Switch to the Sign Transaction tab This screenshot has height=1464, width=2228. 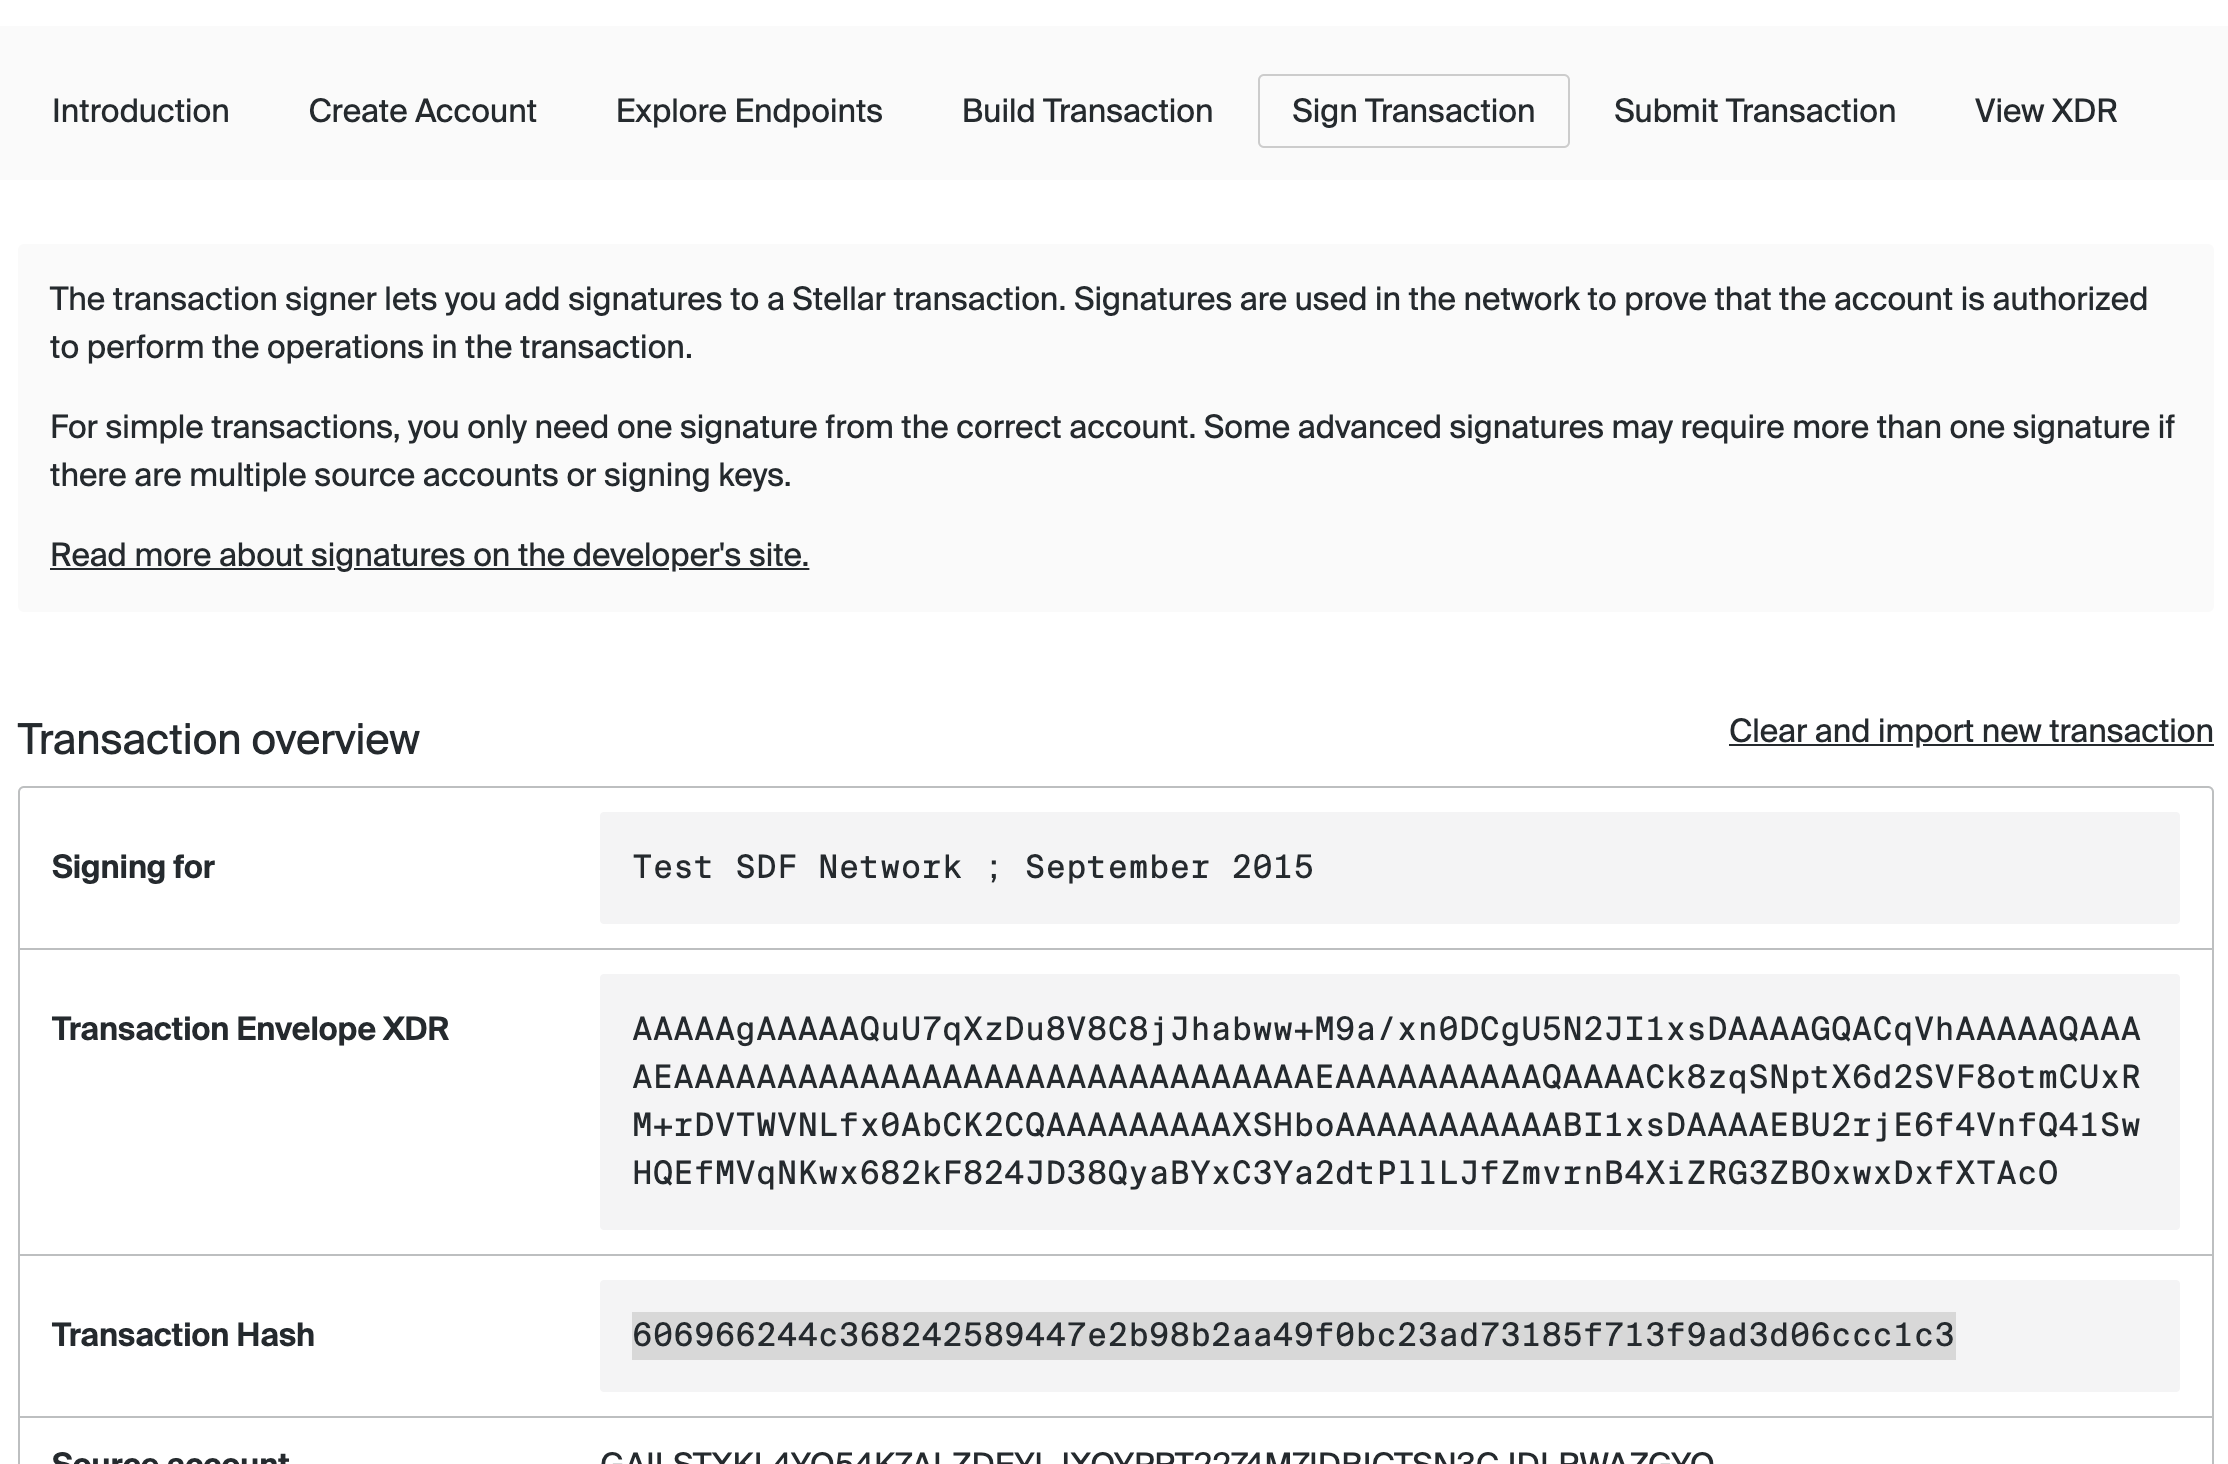click(1412, 111)
